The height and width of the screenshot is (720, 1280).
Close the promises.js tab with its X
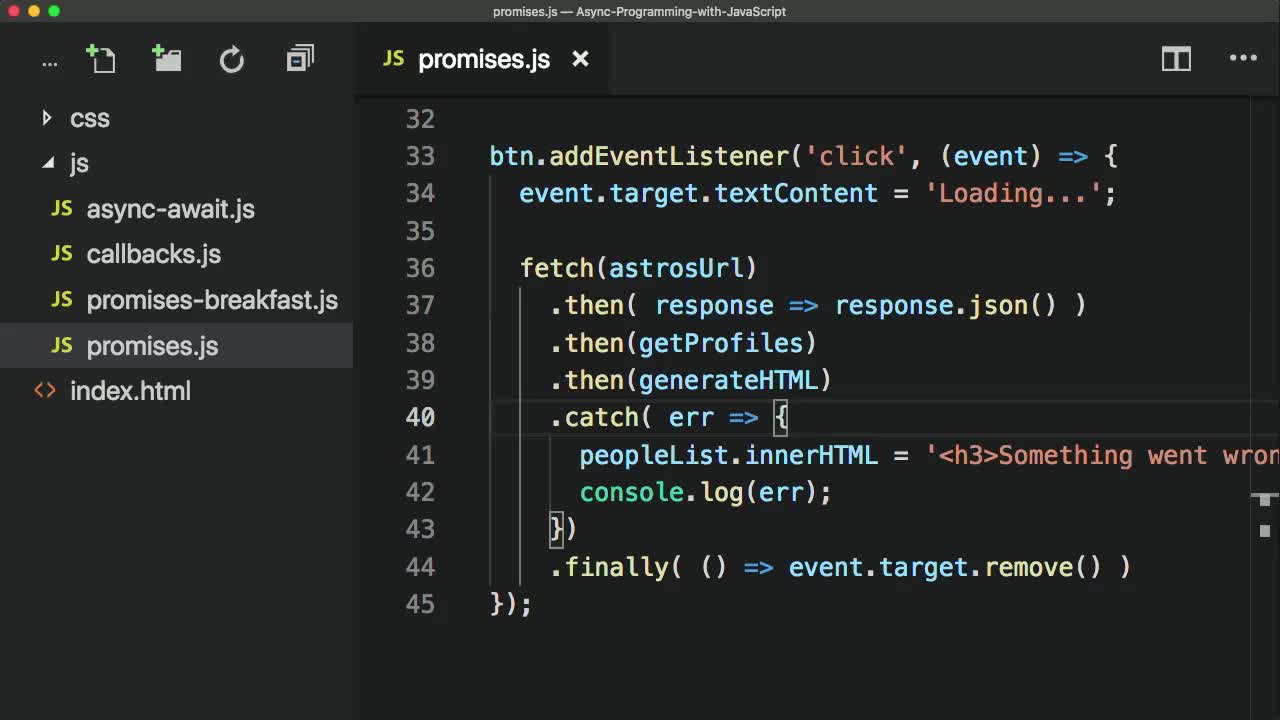(x=580, y=59)
